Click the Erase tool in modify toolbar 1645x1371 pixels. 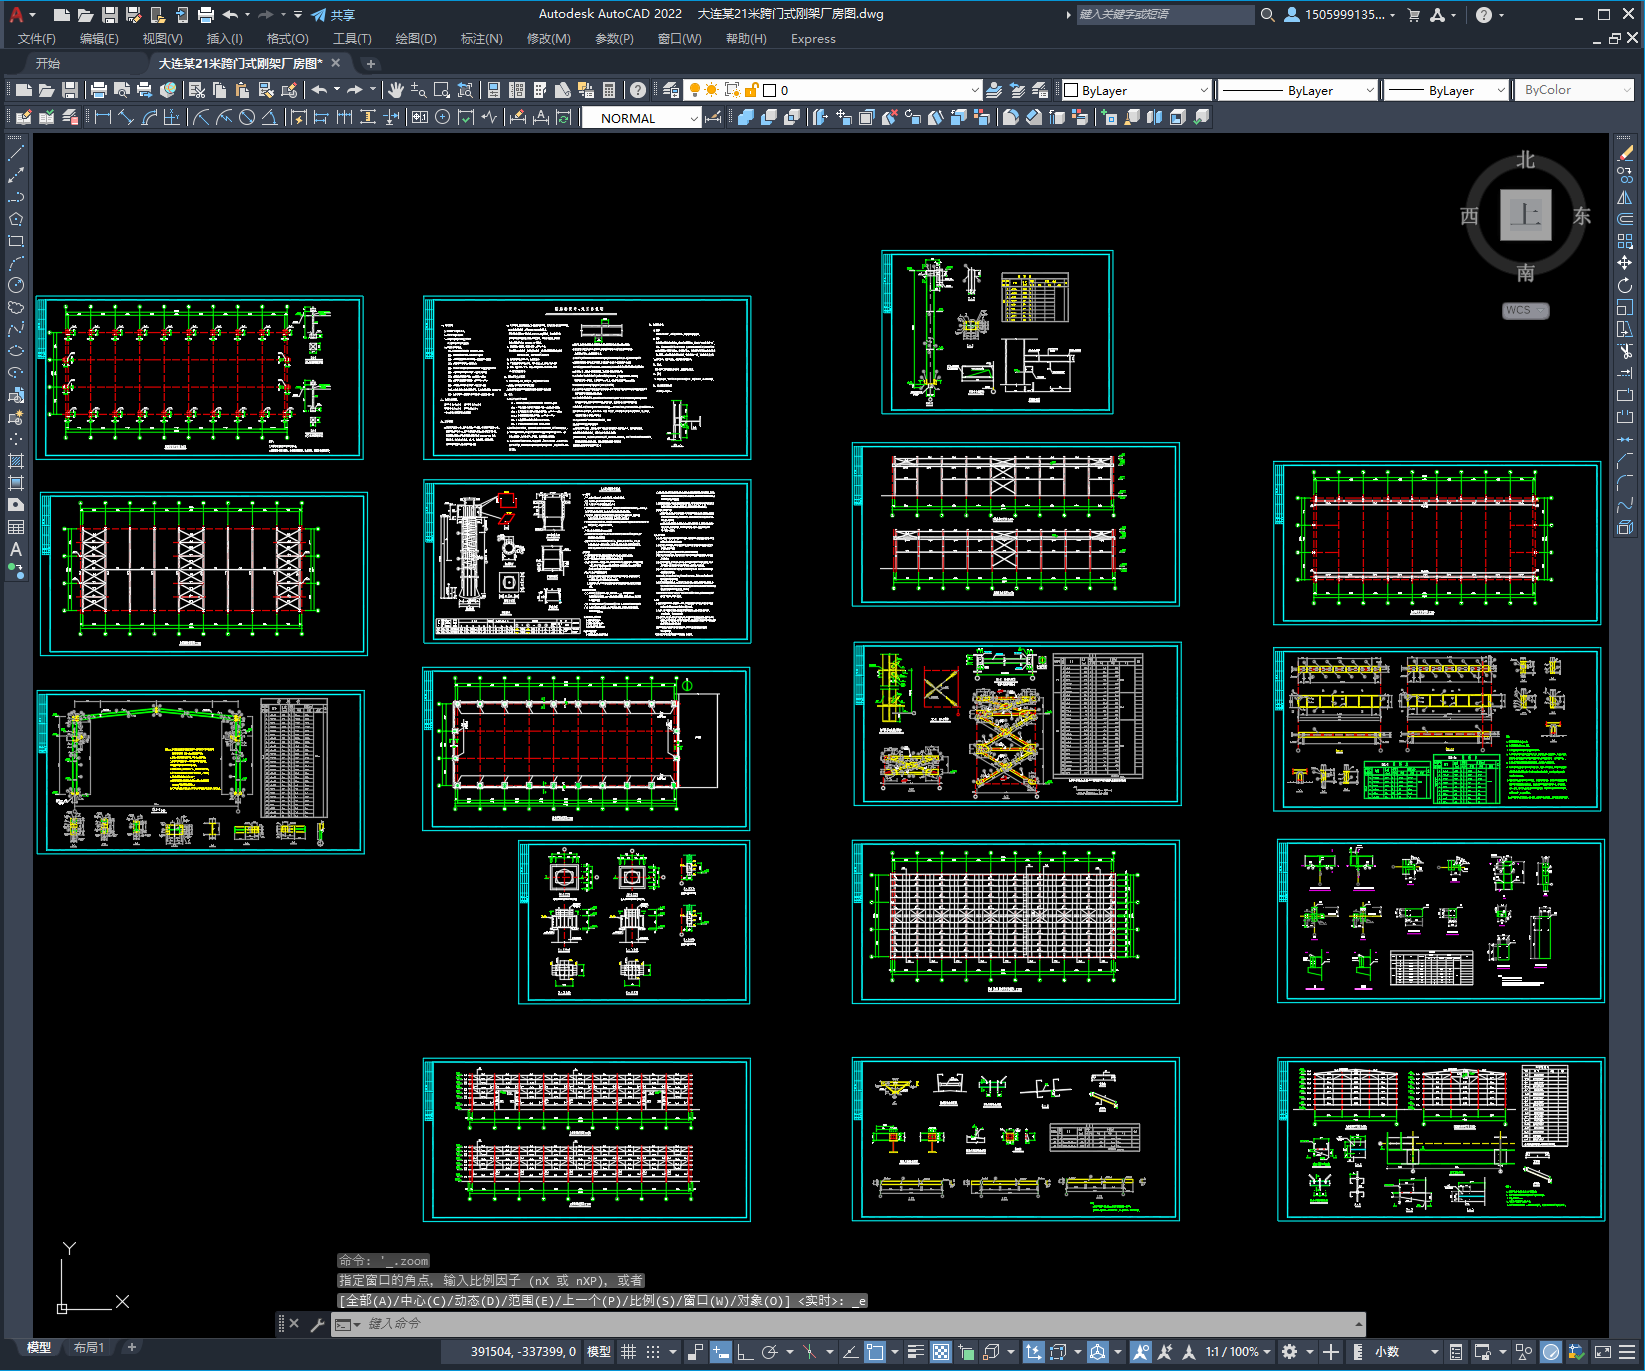[1625, 153]
